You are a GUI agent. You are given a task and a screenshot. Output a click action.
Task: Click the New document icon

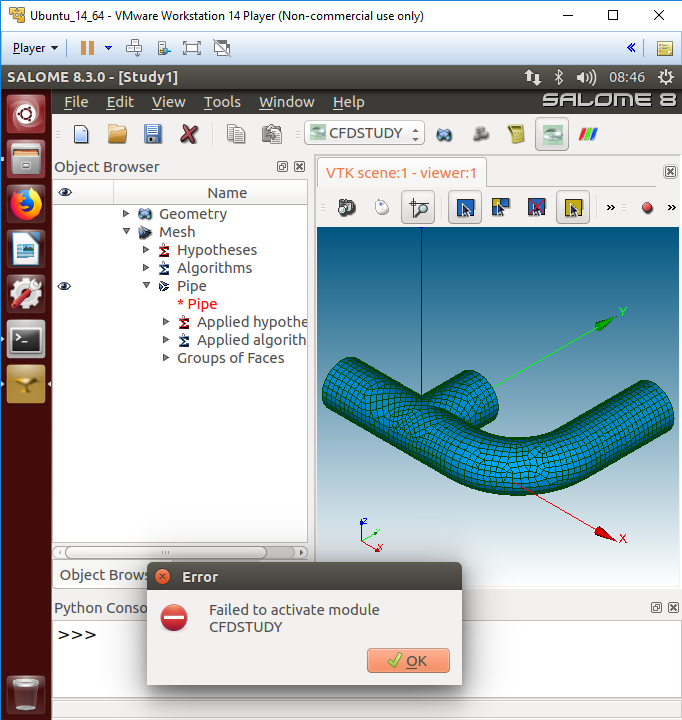pos(82,134)
